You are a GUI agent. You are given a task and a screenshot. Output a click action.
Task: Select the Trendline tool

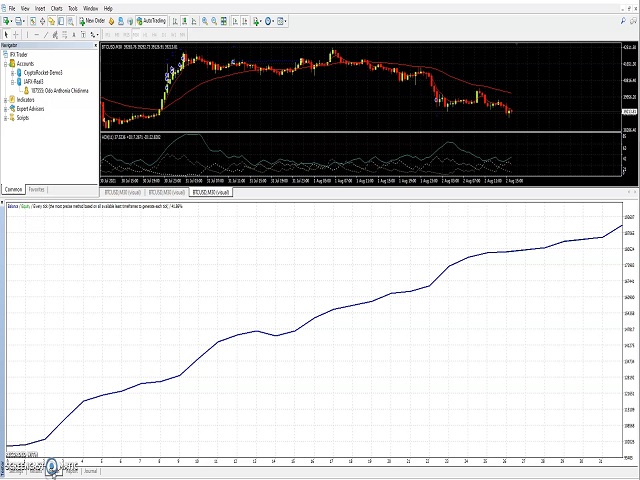[46, 35]
